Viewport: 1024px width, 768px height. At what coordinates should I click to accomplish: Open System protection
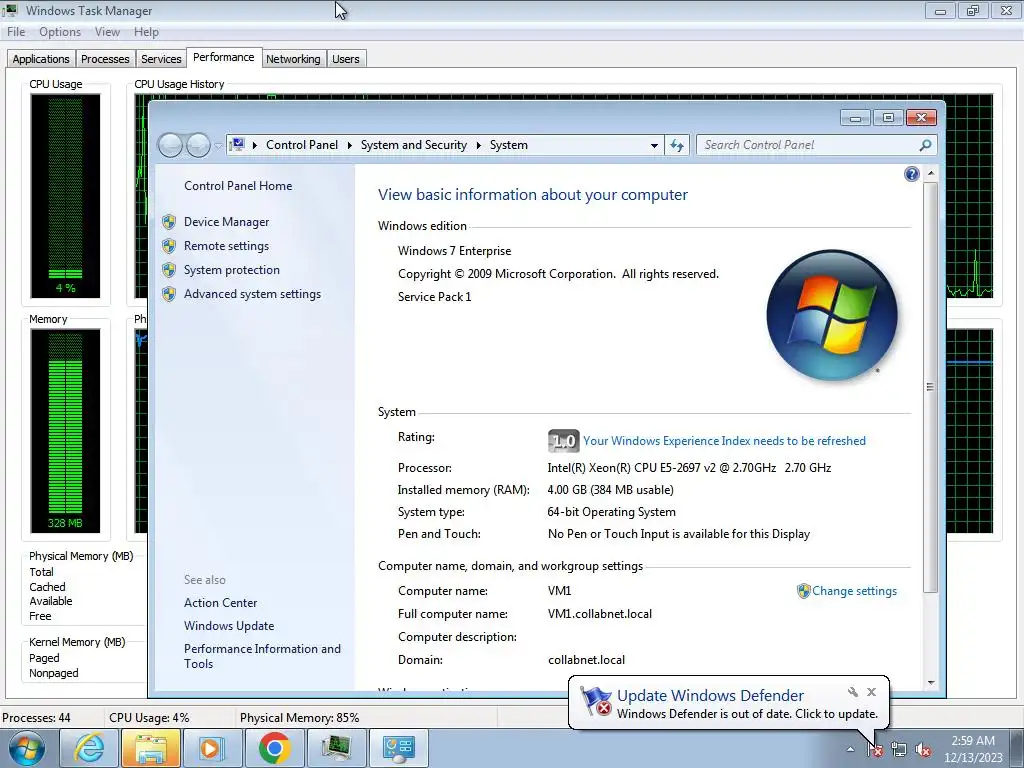(x=231, y=270)
